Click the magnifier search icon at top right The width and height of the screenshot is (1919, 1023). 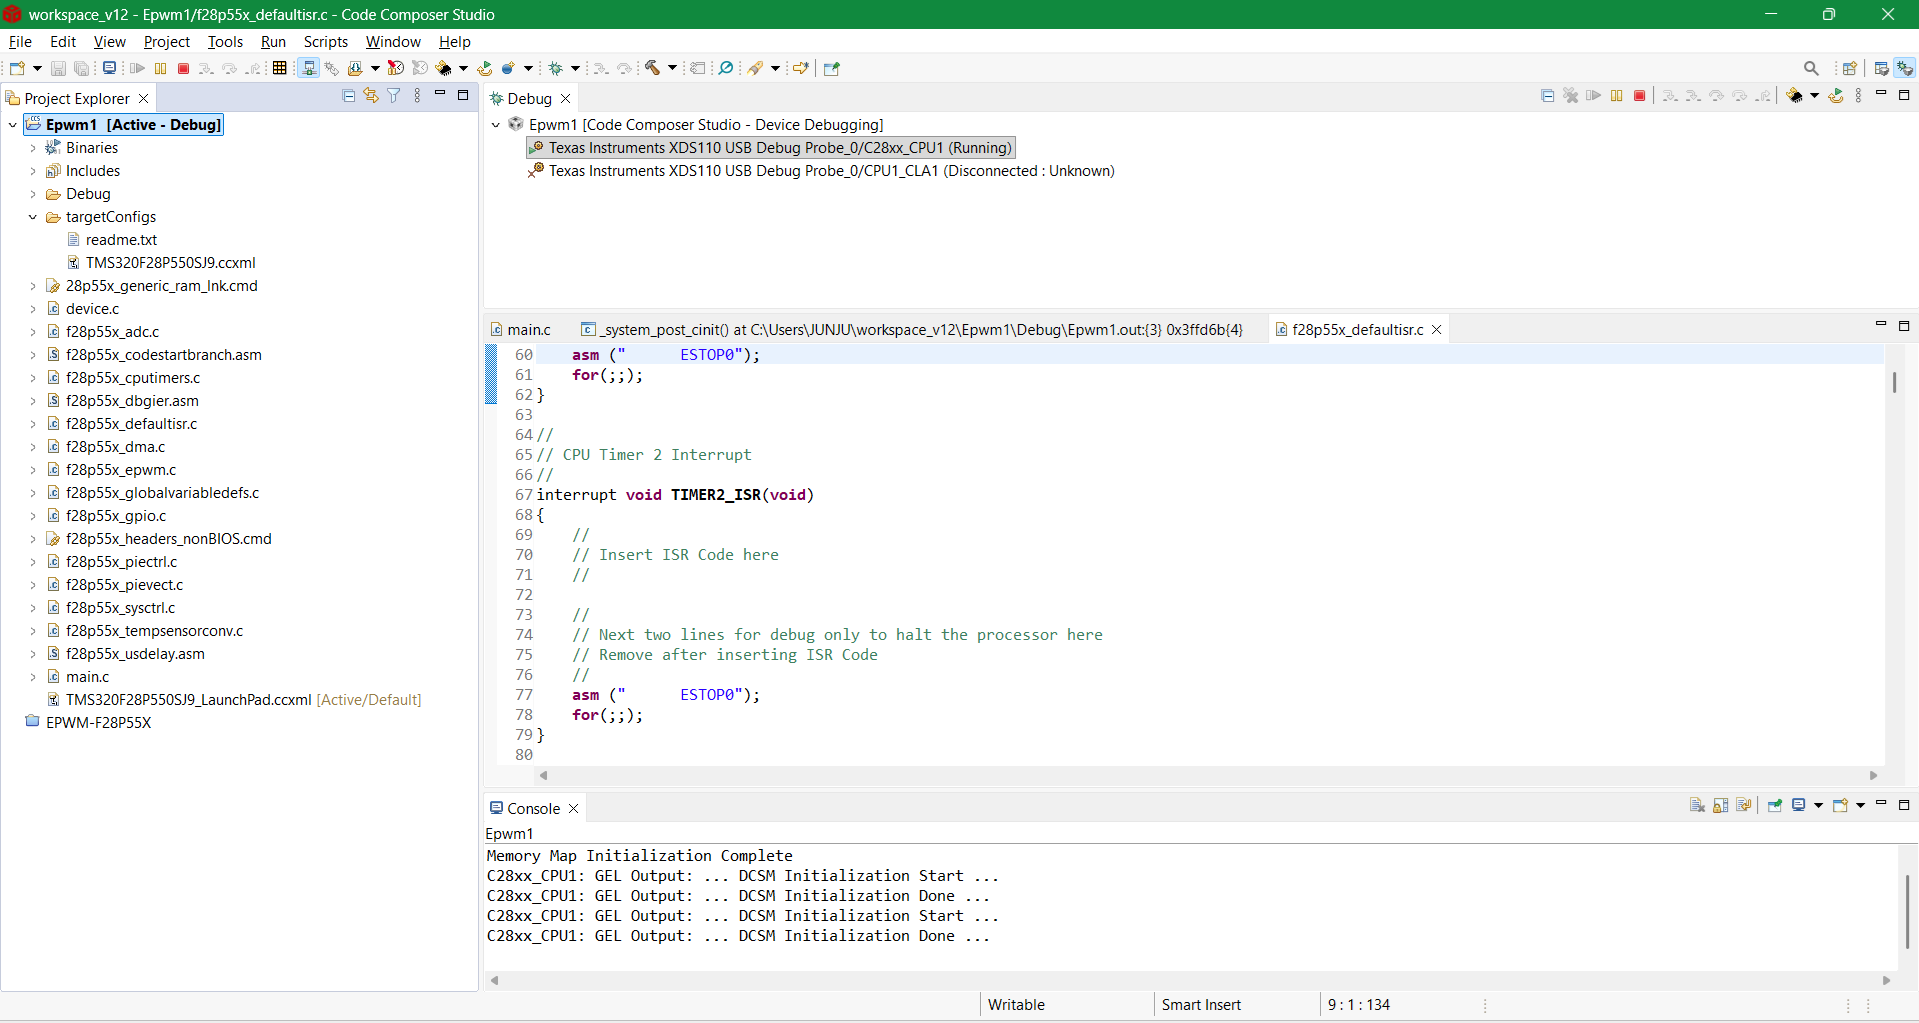click(1811, 68)
